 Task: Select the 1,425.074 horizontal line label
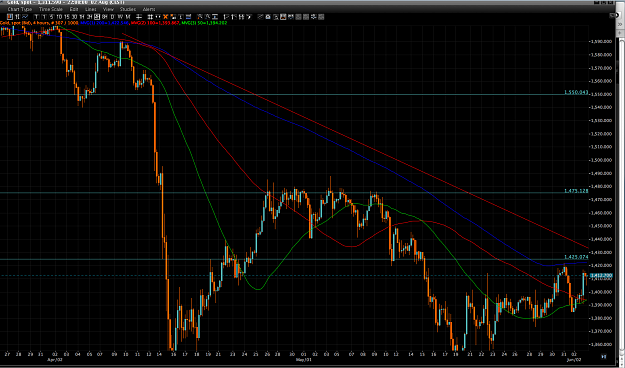point(576,257)
